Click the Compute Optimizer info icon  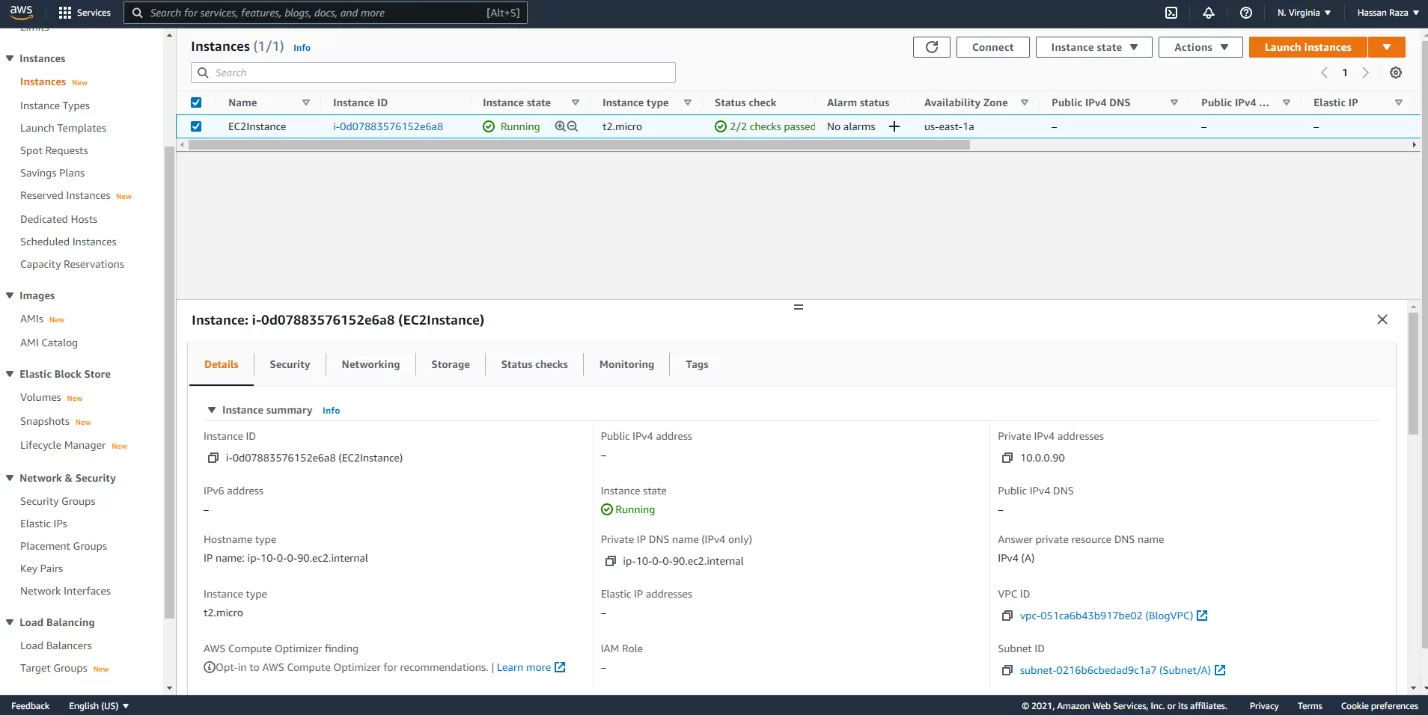tap(209, 667)
